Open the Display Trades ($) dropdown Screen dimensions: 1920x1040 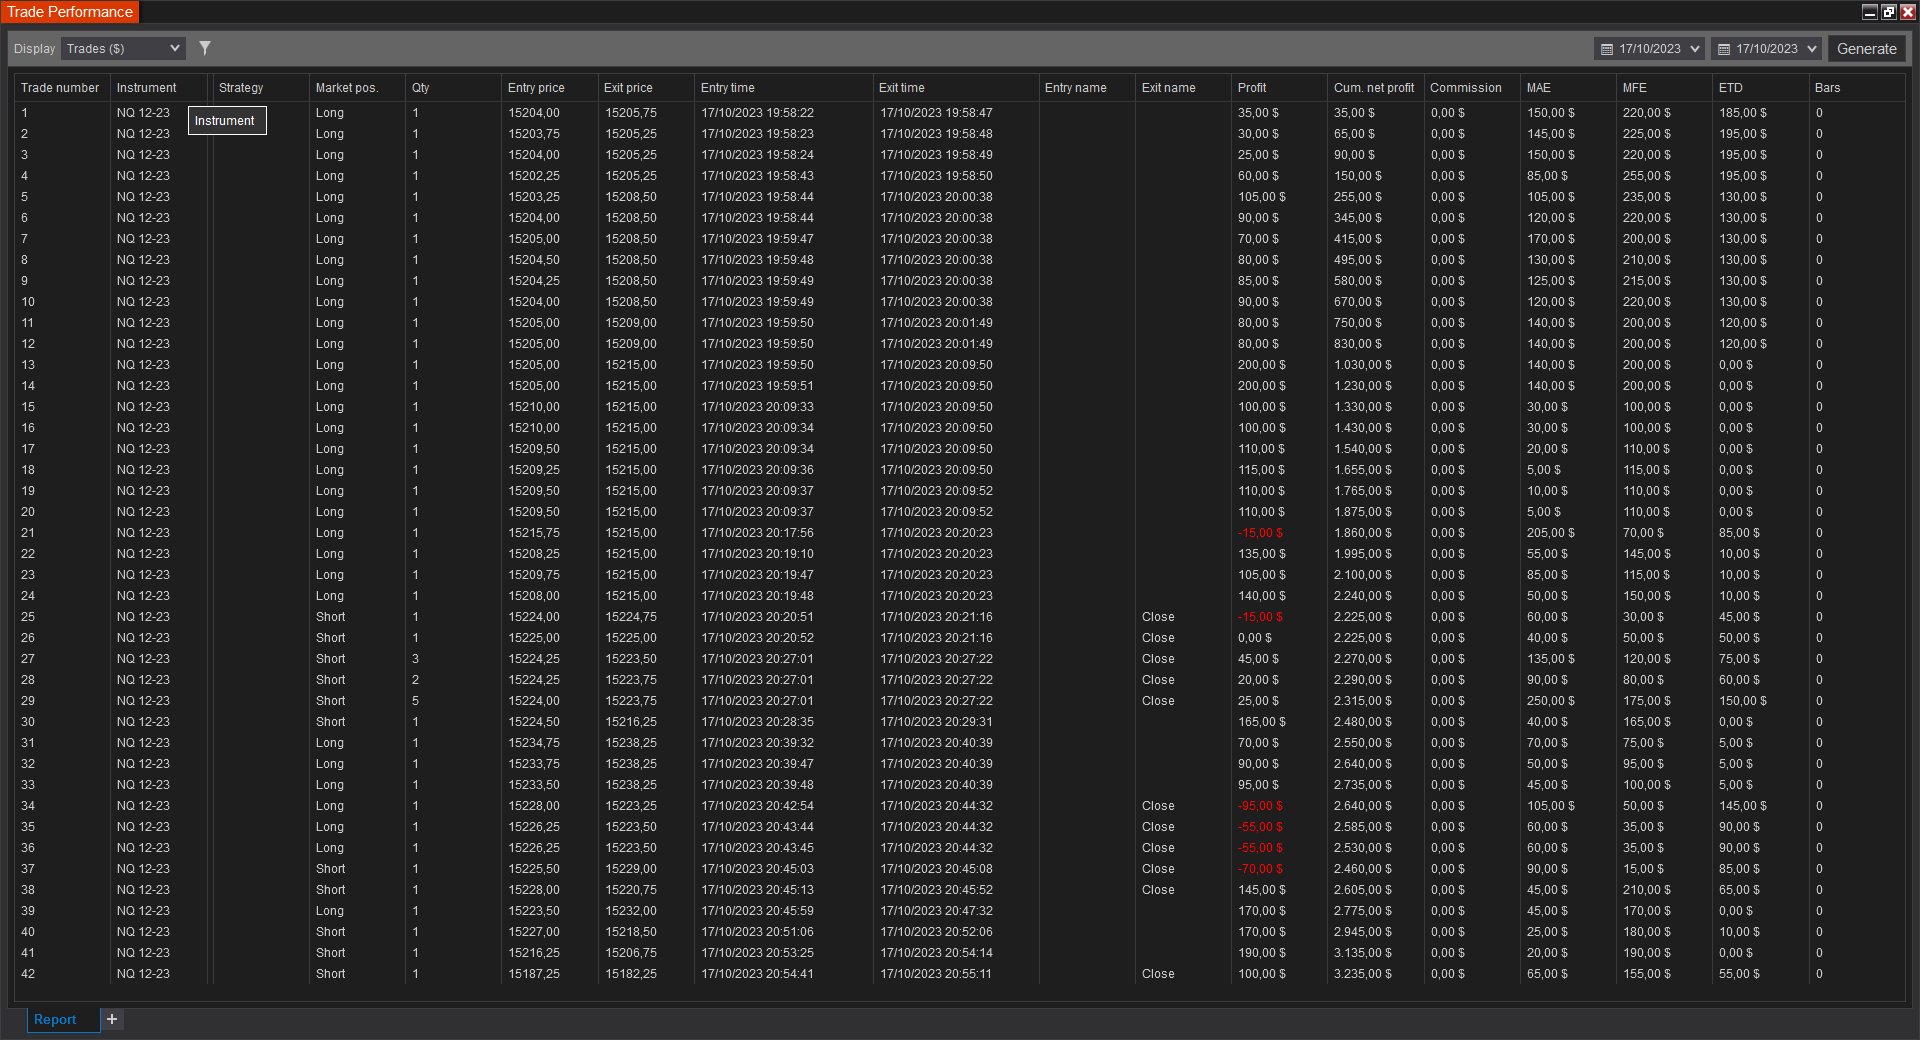[x=124, y=48]
